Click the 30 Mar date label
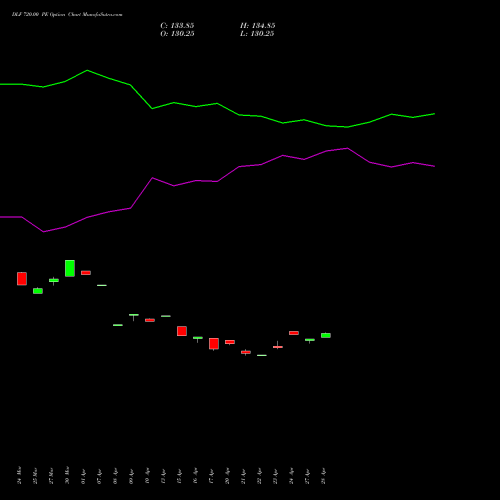The image size is (500, 500). click(67, 475)
